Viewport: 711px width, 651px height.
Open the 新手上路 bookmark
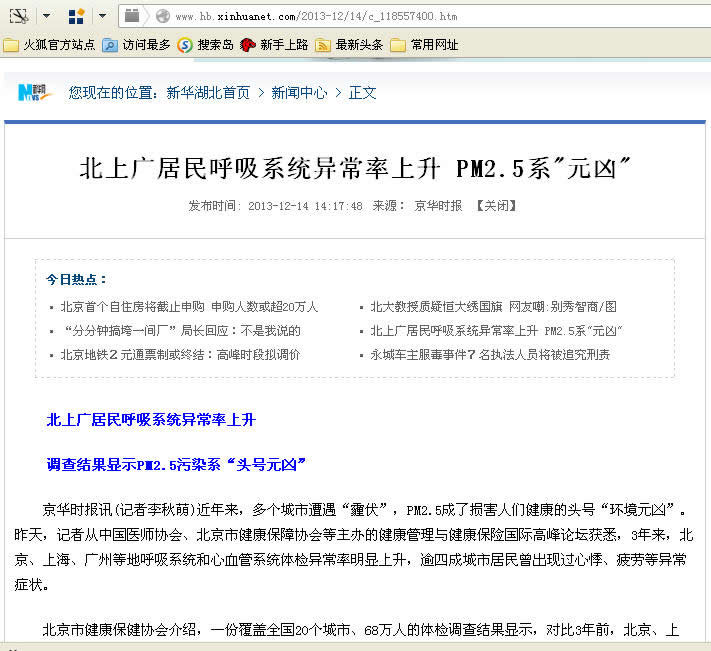(x=274, y=45)
